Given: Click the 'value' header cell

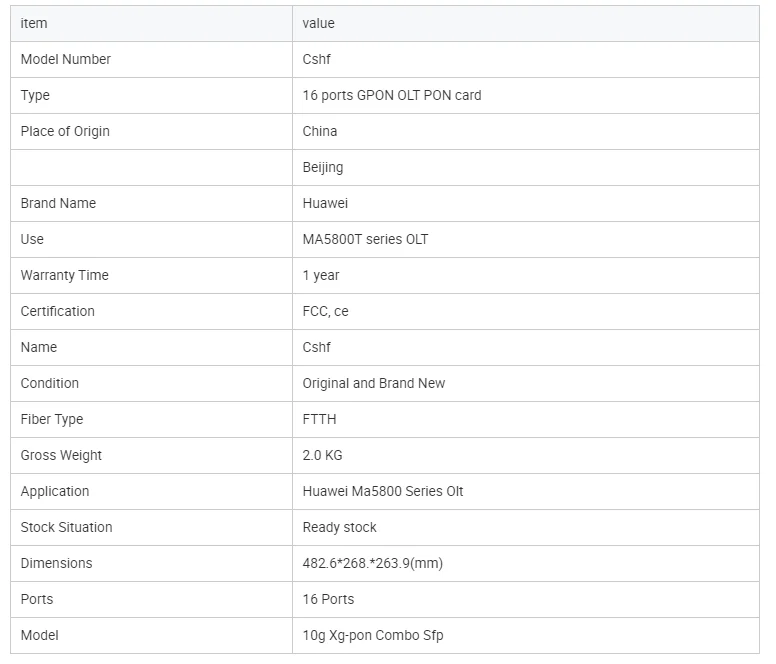Looking at the screenshot, I should click(319, 23).
